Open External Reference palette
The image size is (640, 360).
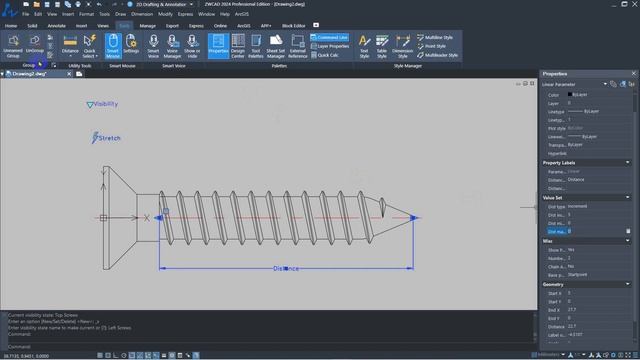[x=298, y=46]
